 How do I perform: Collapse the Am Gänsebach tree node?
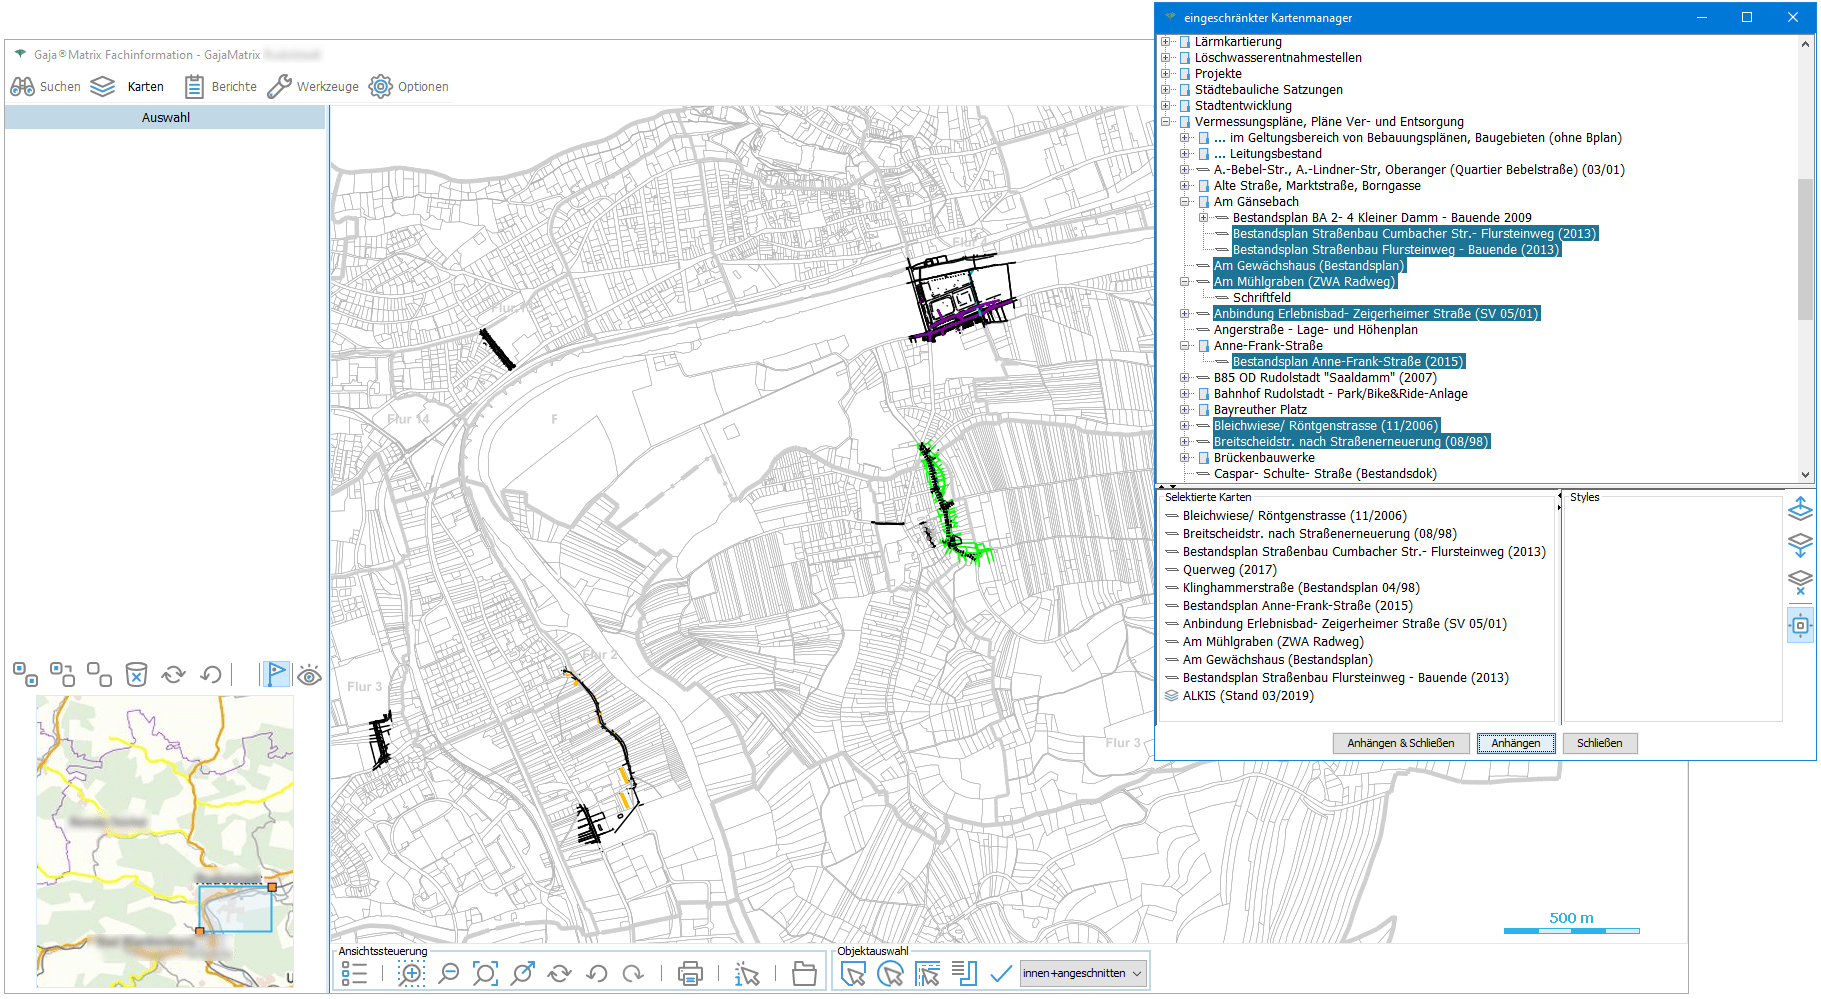pyautogui.click(x=1185, y=202)
